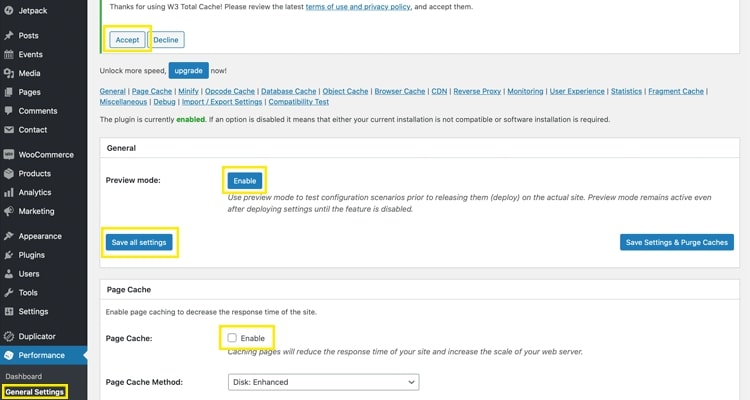Open Import / Export Settings link
Viewport: 750px width, 400px height.
222,101
